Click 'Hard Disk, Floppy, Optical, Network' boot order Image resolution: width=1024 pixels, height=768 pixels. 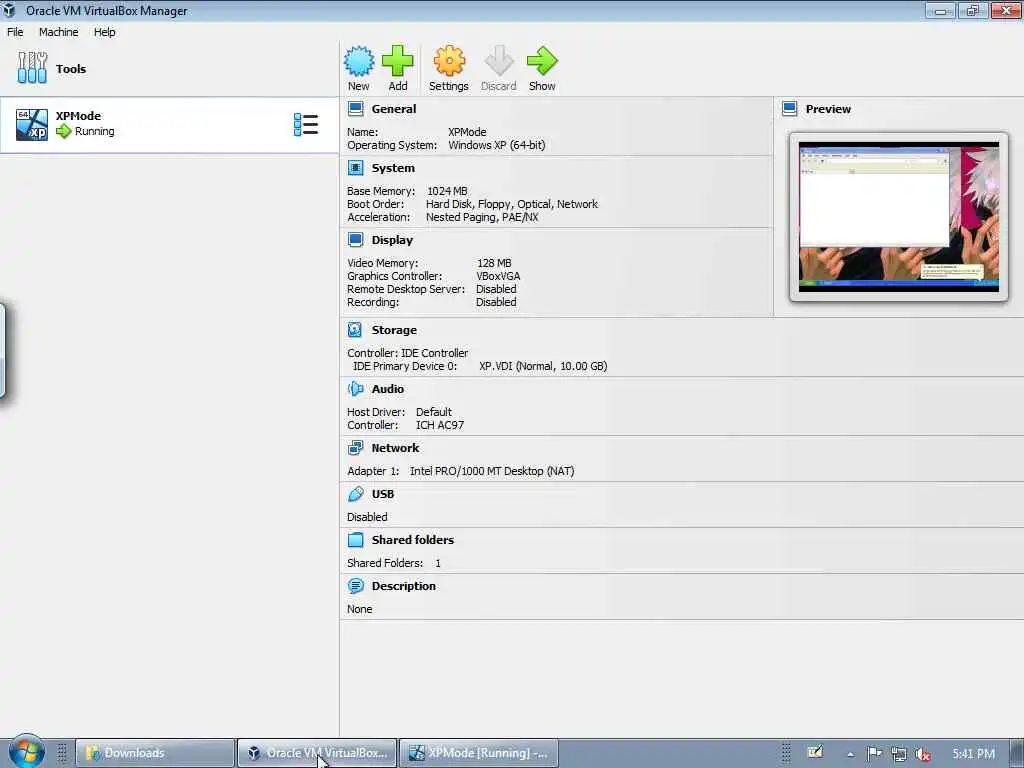pos(511,204)
